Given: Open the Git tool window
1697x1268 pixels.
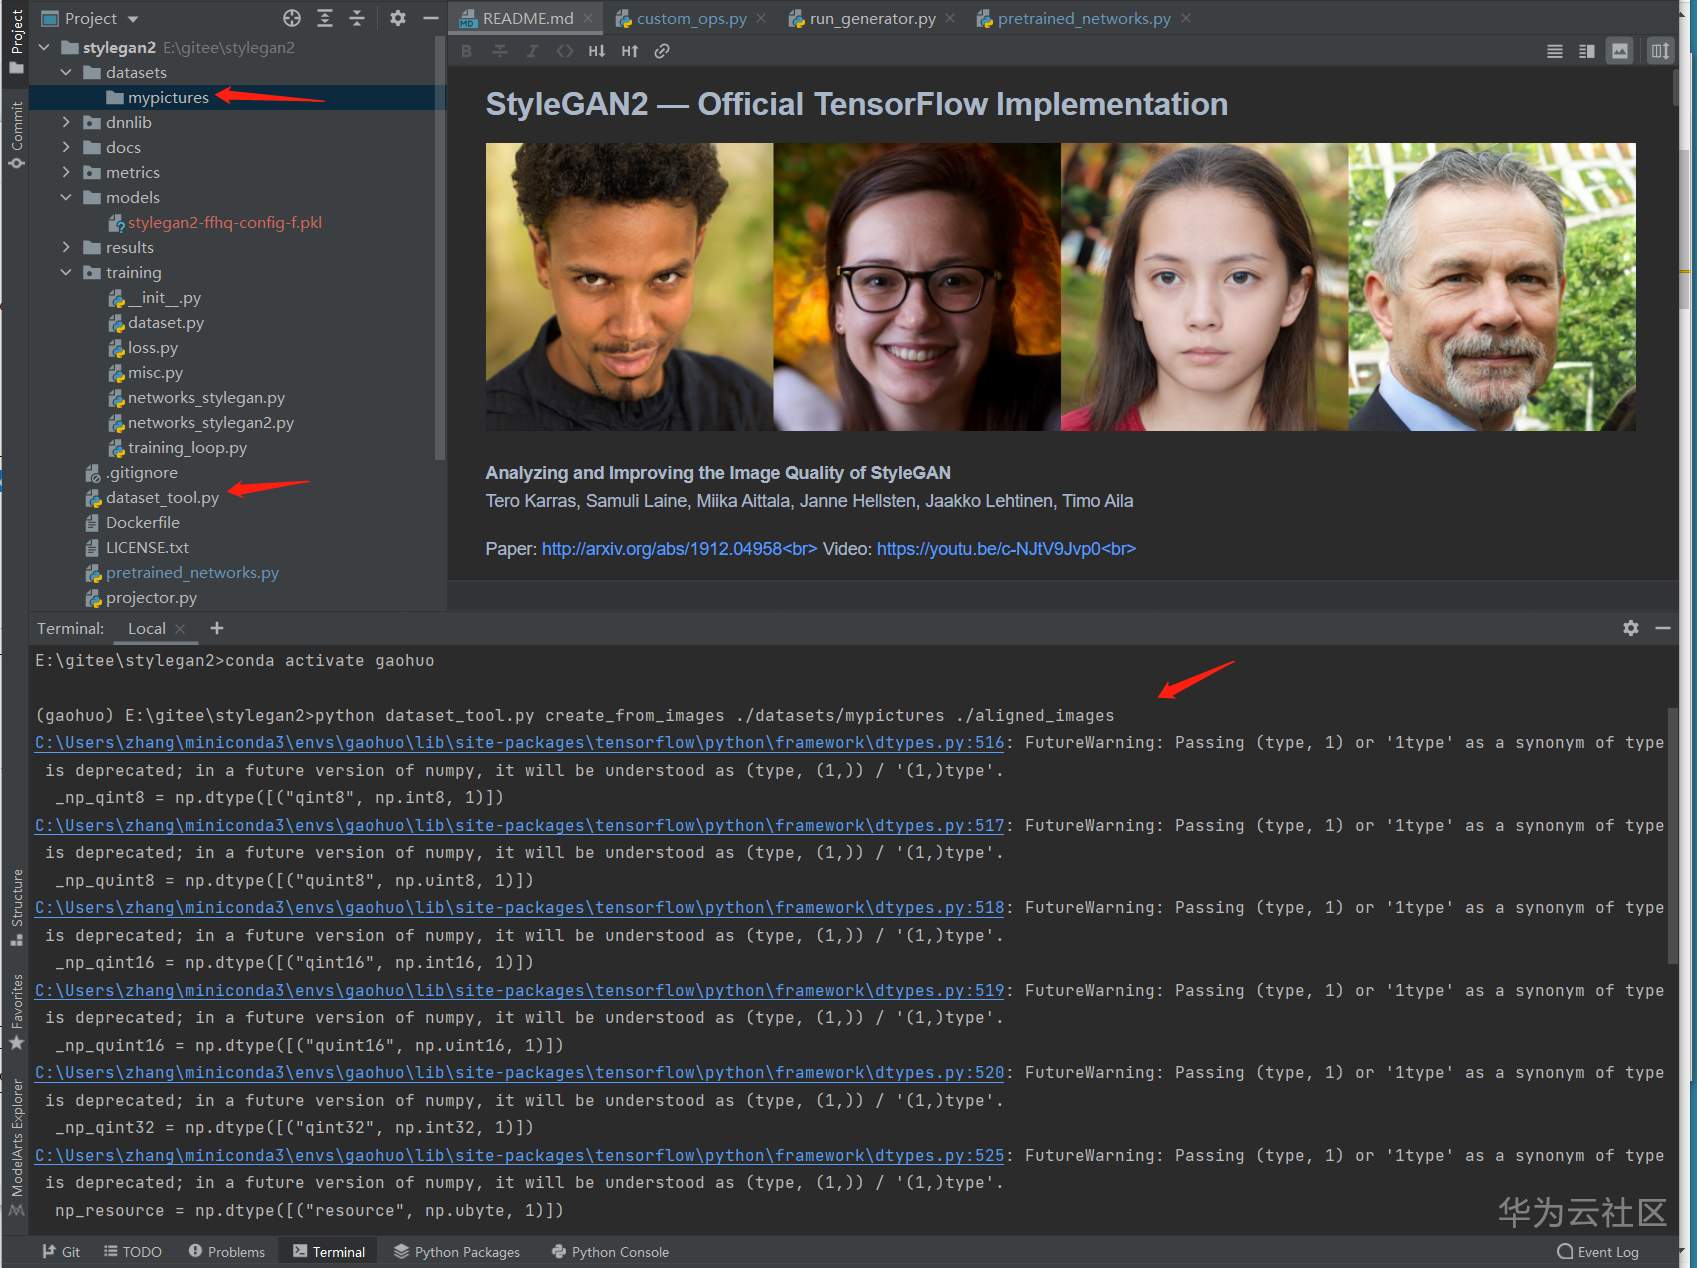Looking at the screenshot, I should click(61, 1252).
